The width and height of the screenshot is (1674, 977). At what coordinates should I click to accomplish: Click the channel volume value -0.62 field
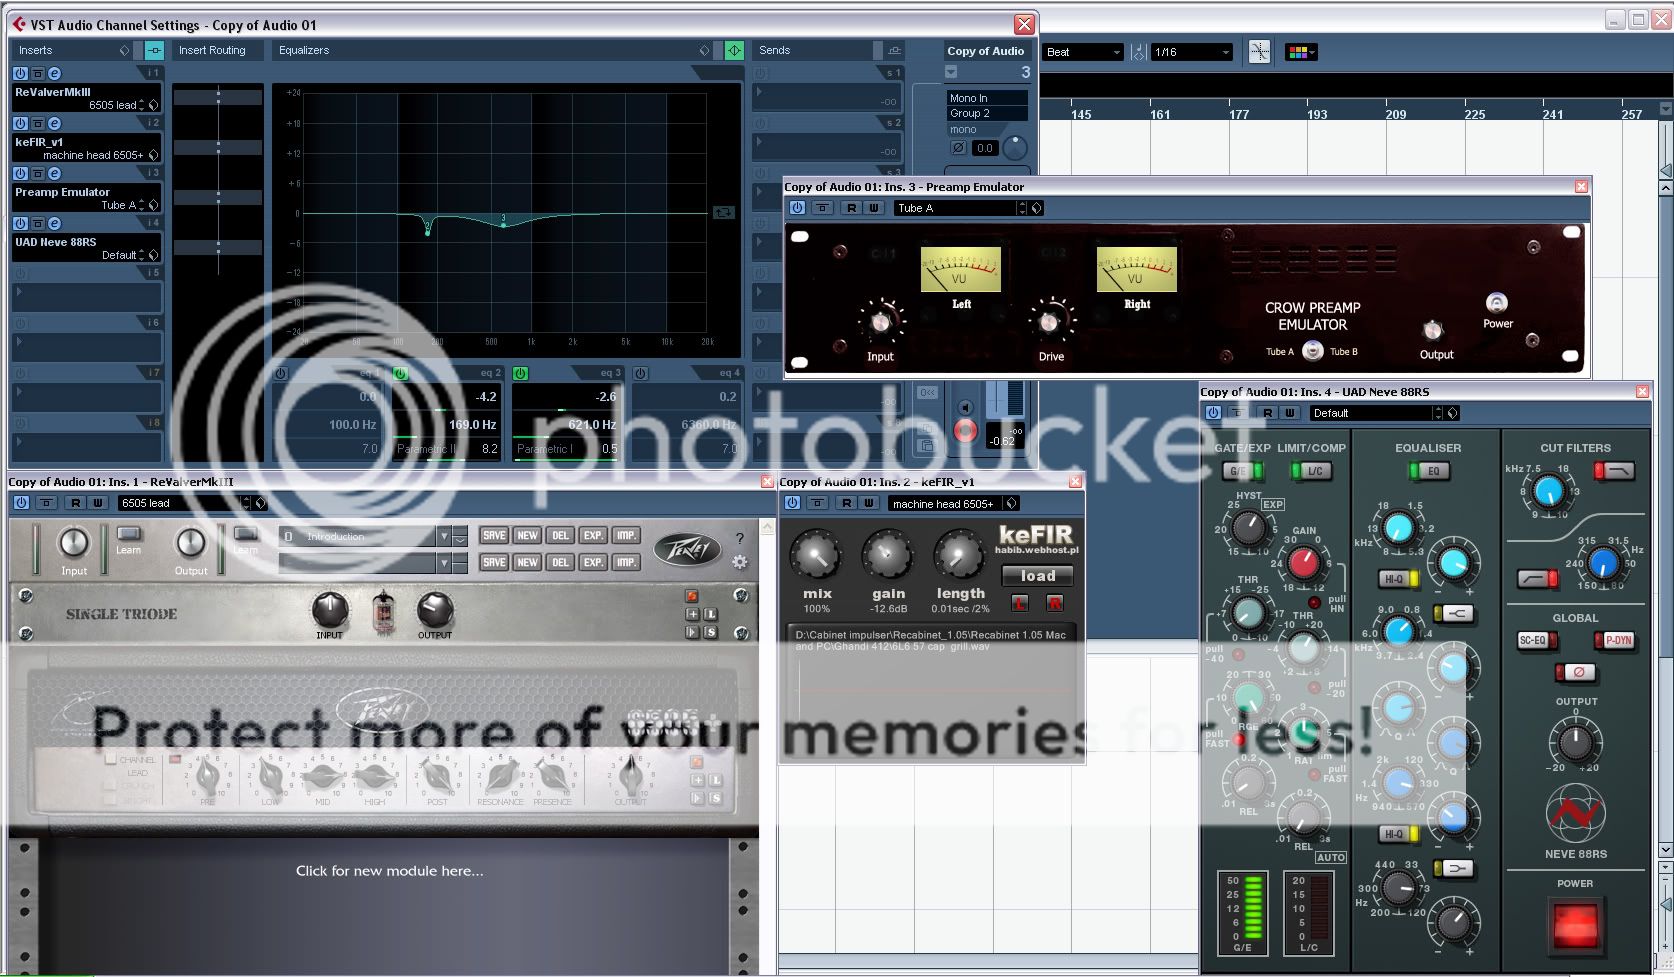point(1002,441)
